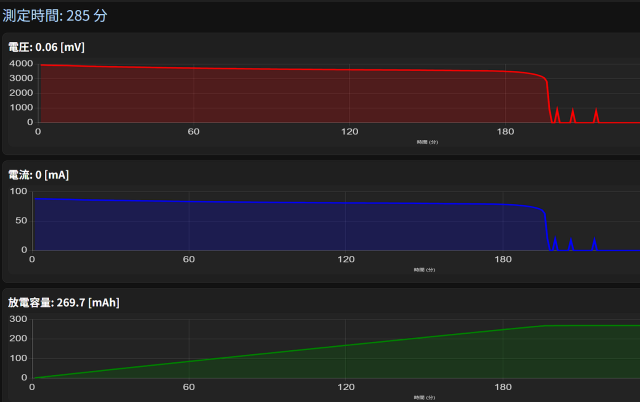Click the 100 label on current axis

(x=18, y=191)
